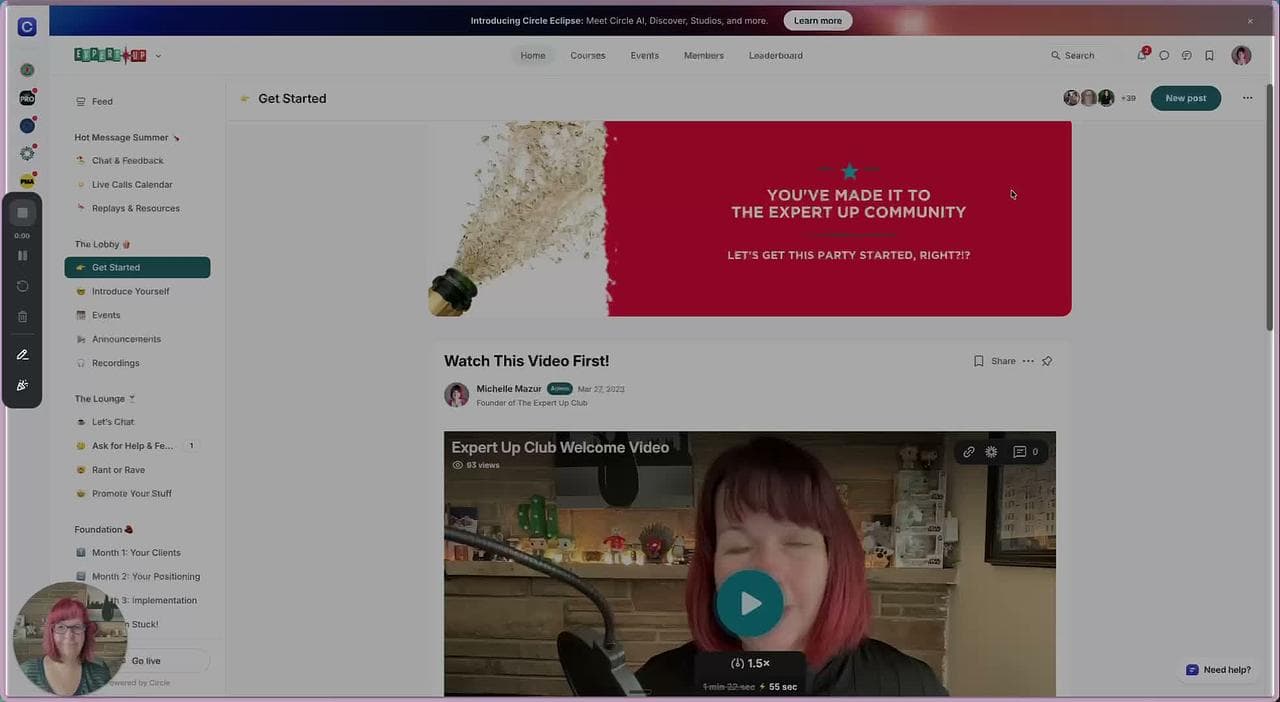Image resolution: width=1280 pixels, height=702 pixels.
Task: Open the Replays & Resources space
Action: click(138, 208)
